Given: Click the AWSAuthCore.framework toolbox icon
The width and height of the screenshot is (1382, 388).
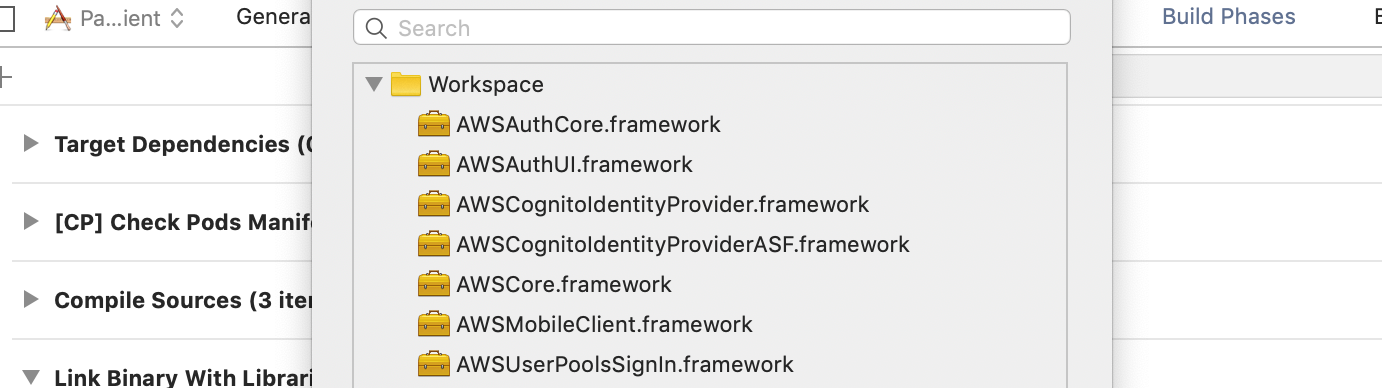Looking at the screenshot, I should [433, 125].
